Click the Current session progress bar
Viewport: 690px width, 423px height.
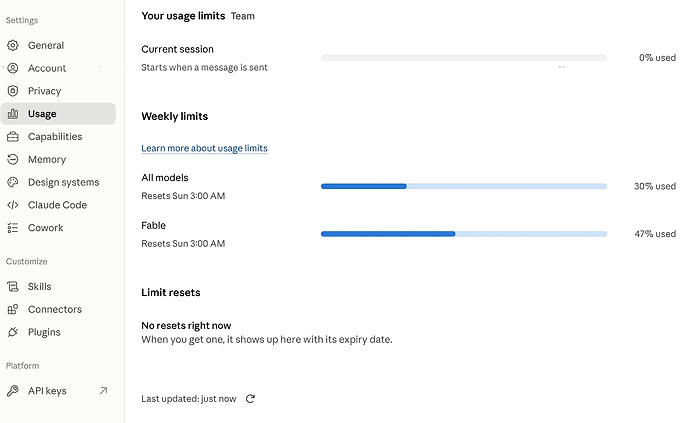[464, 58]
